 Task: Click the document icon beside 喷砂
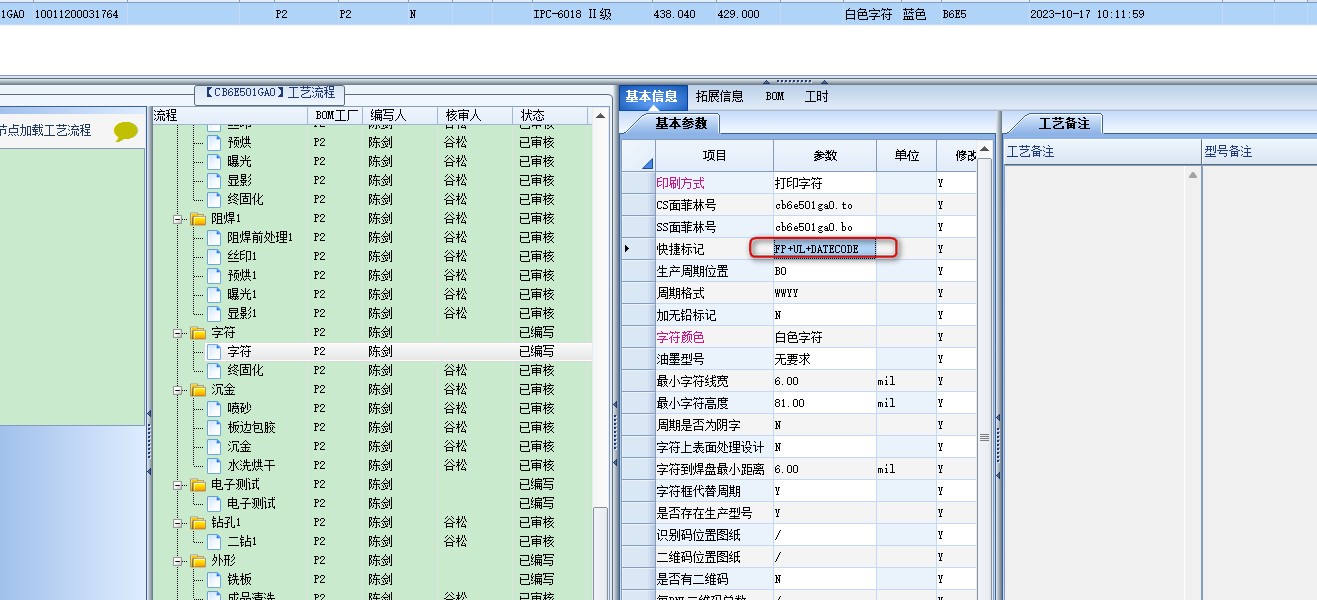pyautogui.click(x=213, y=408)
